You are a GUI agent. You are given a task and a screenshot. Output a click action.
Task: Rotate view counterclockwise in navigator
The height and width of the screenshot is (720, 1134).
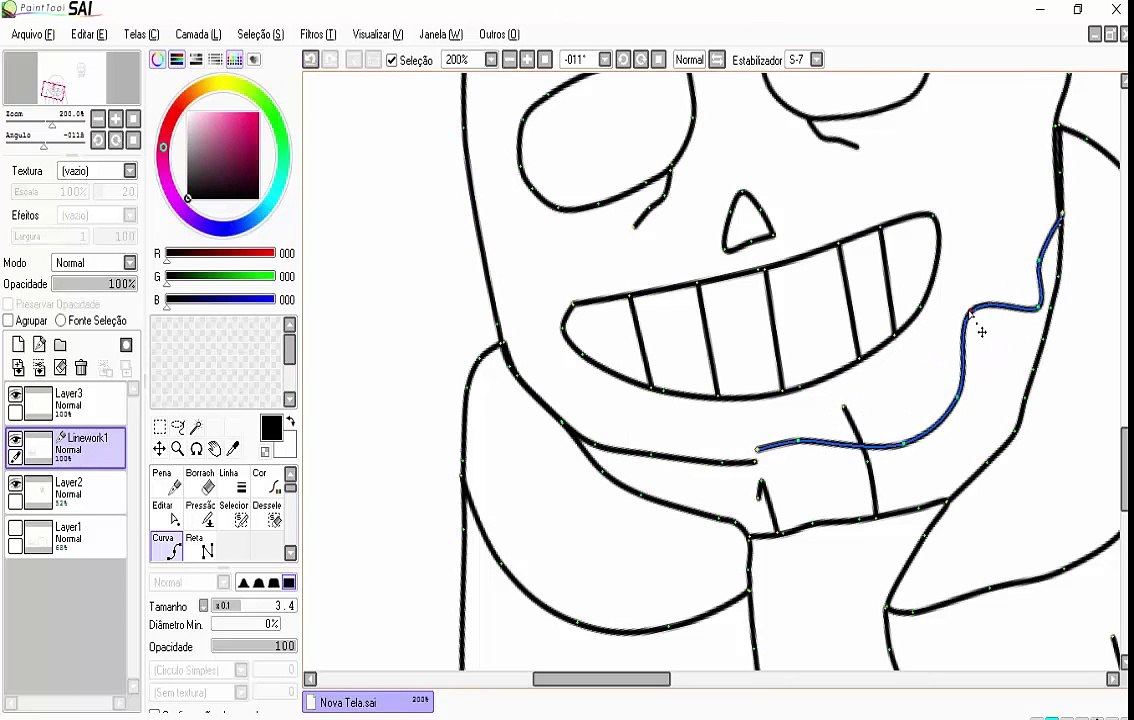98,140
